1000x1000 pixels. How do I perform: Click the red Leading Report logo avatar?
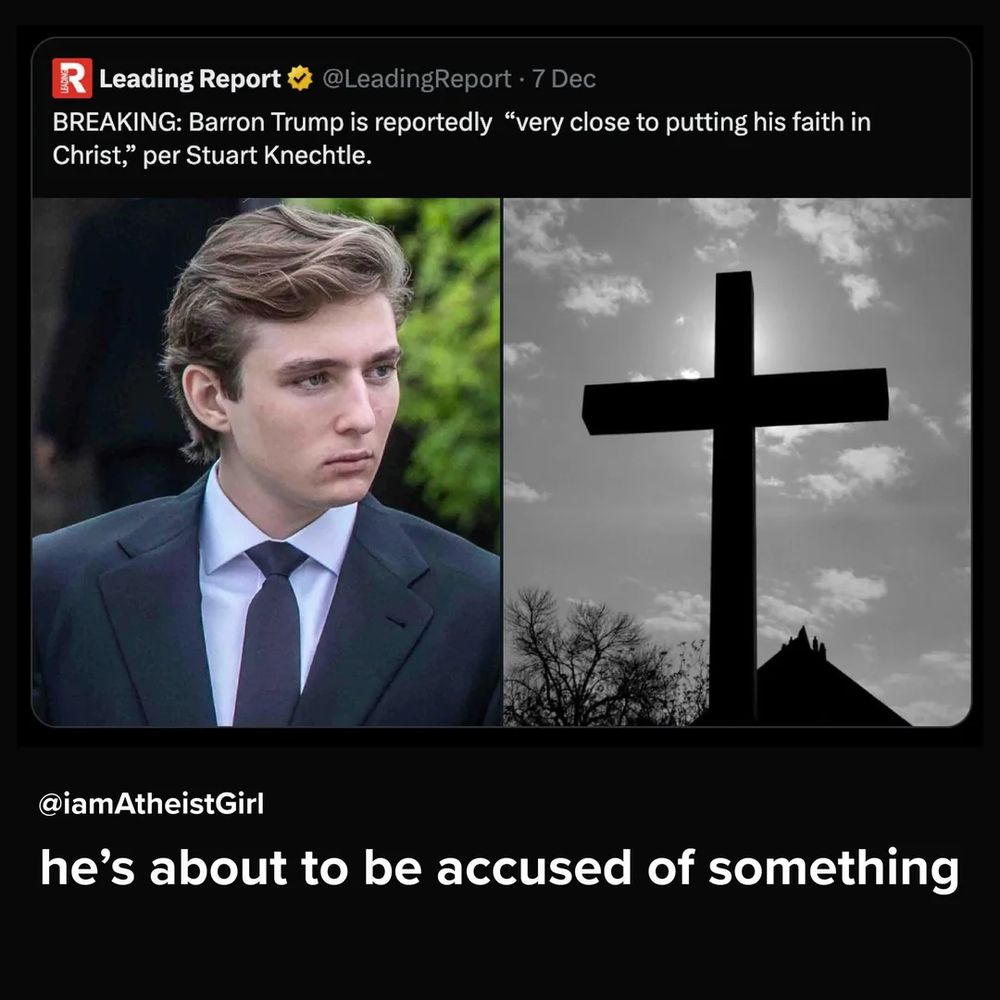pos(72,78)
